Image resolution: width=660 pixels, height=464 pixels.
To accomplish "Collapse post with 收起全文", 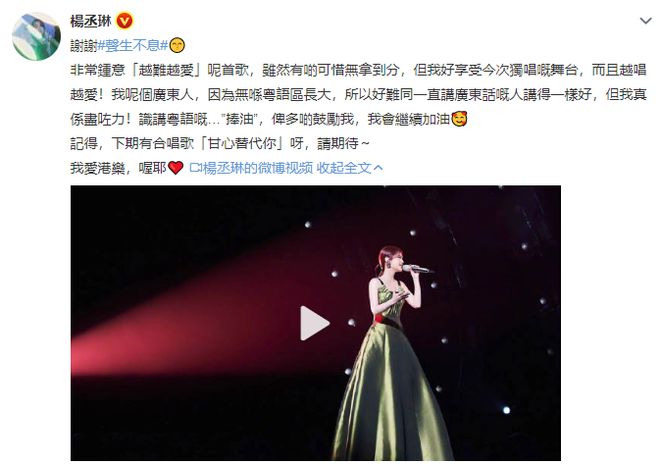I will [344, 168].
